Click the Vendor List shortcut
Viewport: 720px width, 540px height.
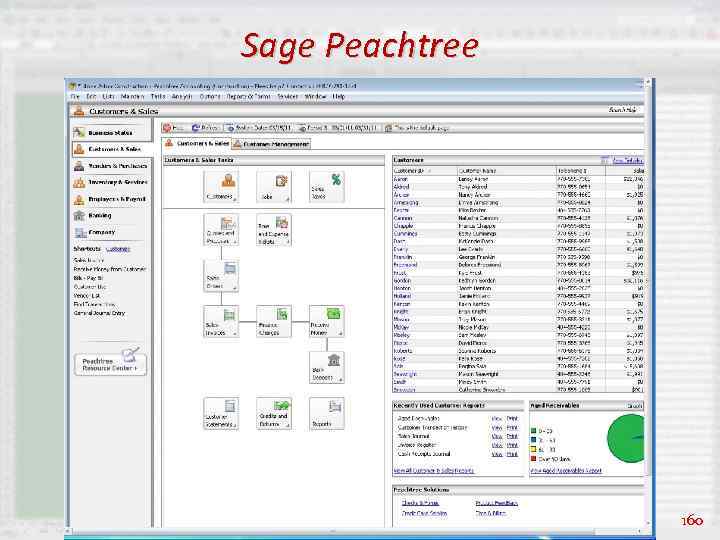point(87,296)
